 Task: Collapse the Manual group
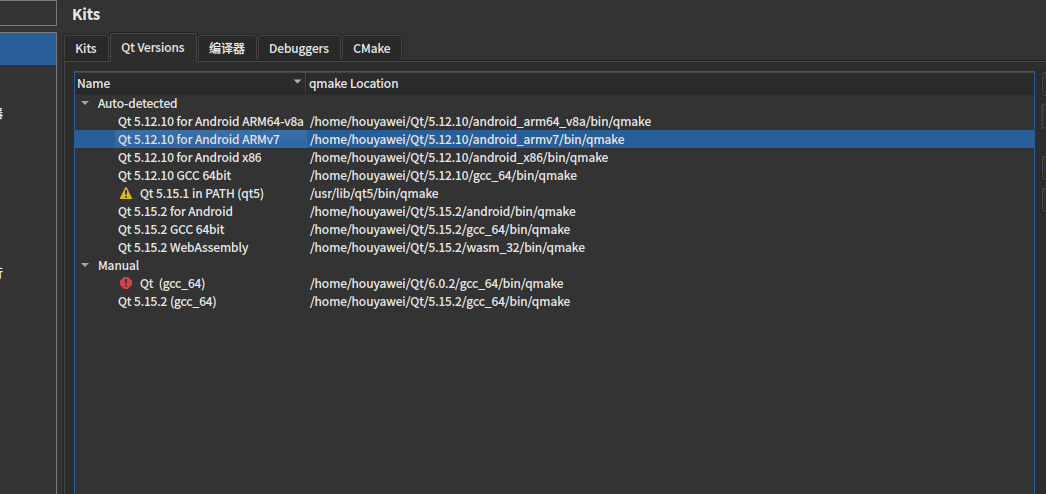point(85,266)
